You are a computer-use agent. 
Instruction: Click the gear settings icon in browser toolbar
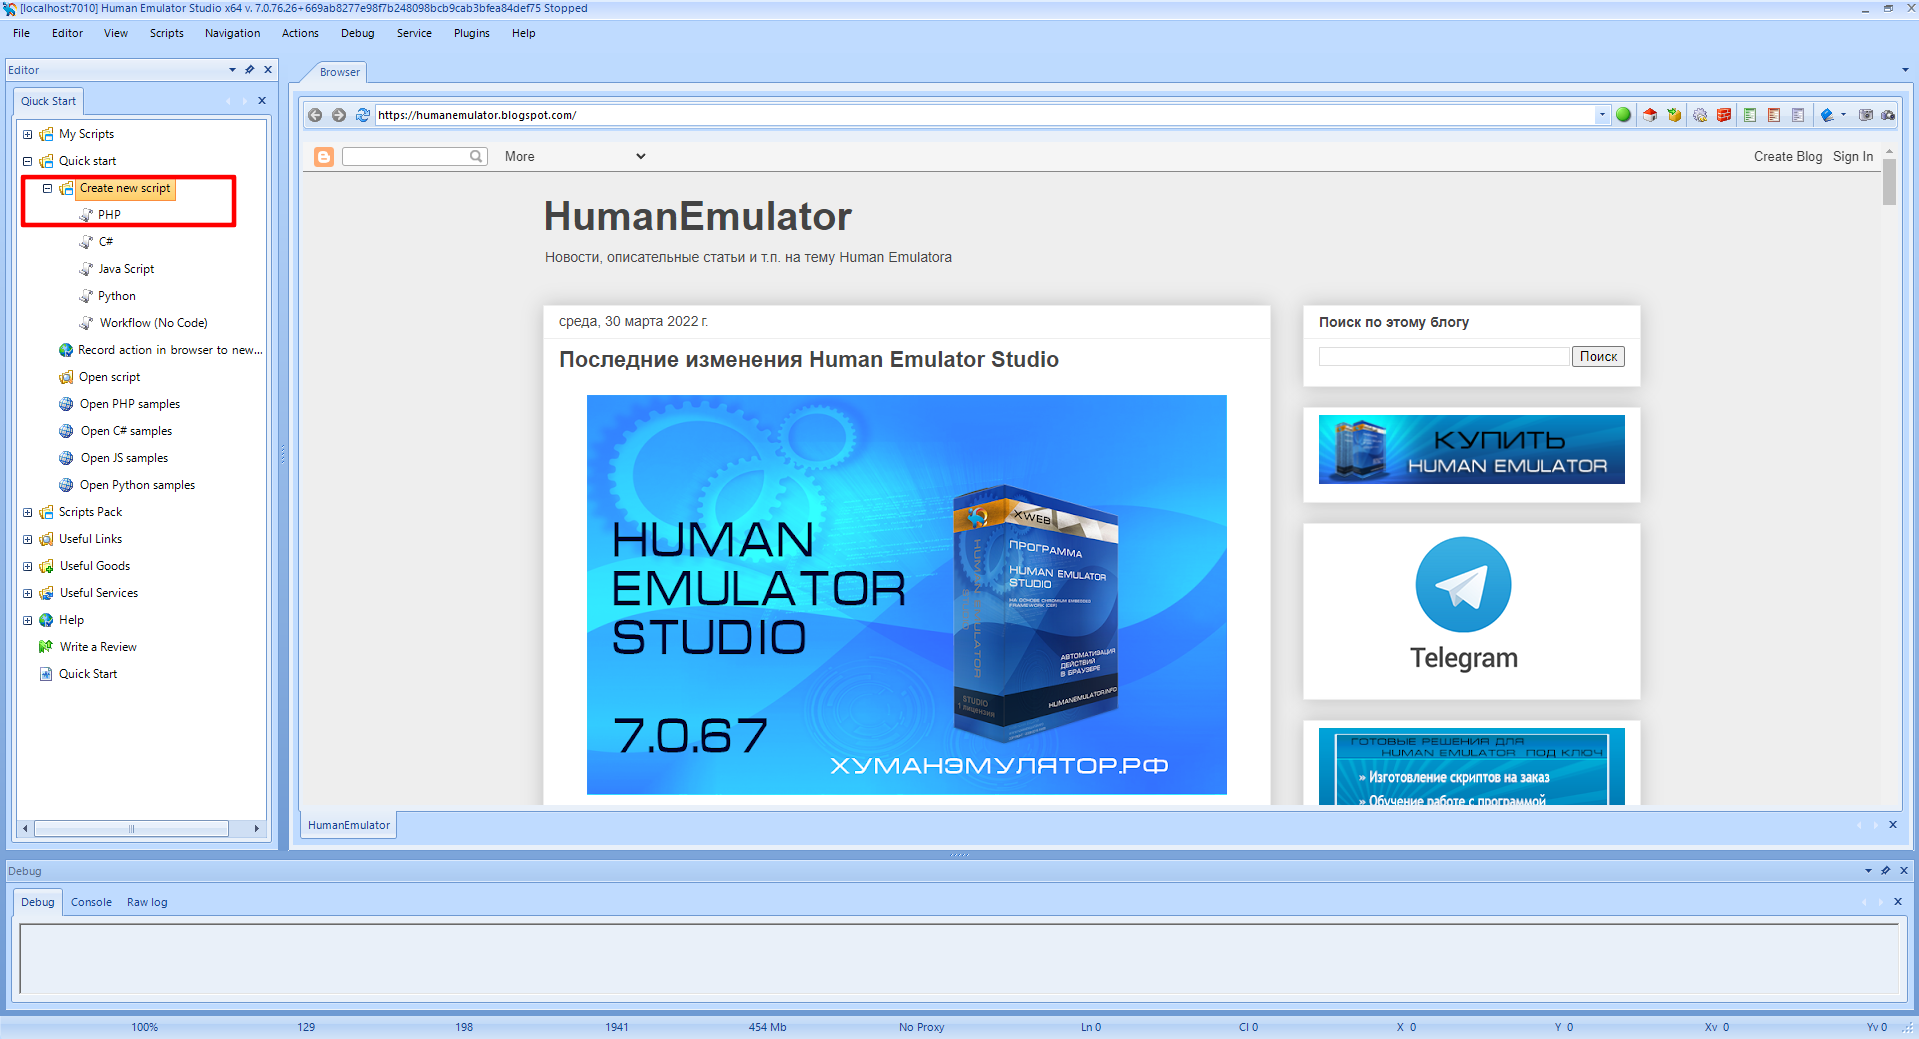pos(1700,115)
